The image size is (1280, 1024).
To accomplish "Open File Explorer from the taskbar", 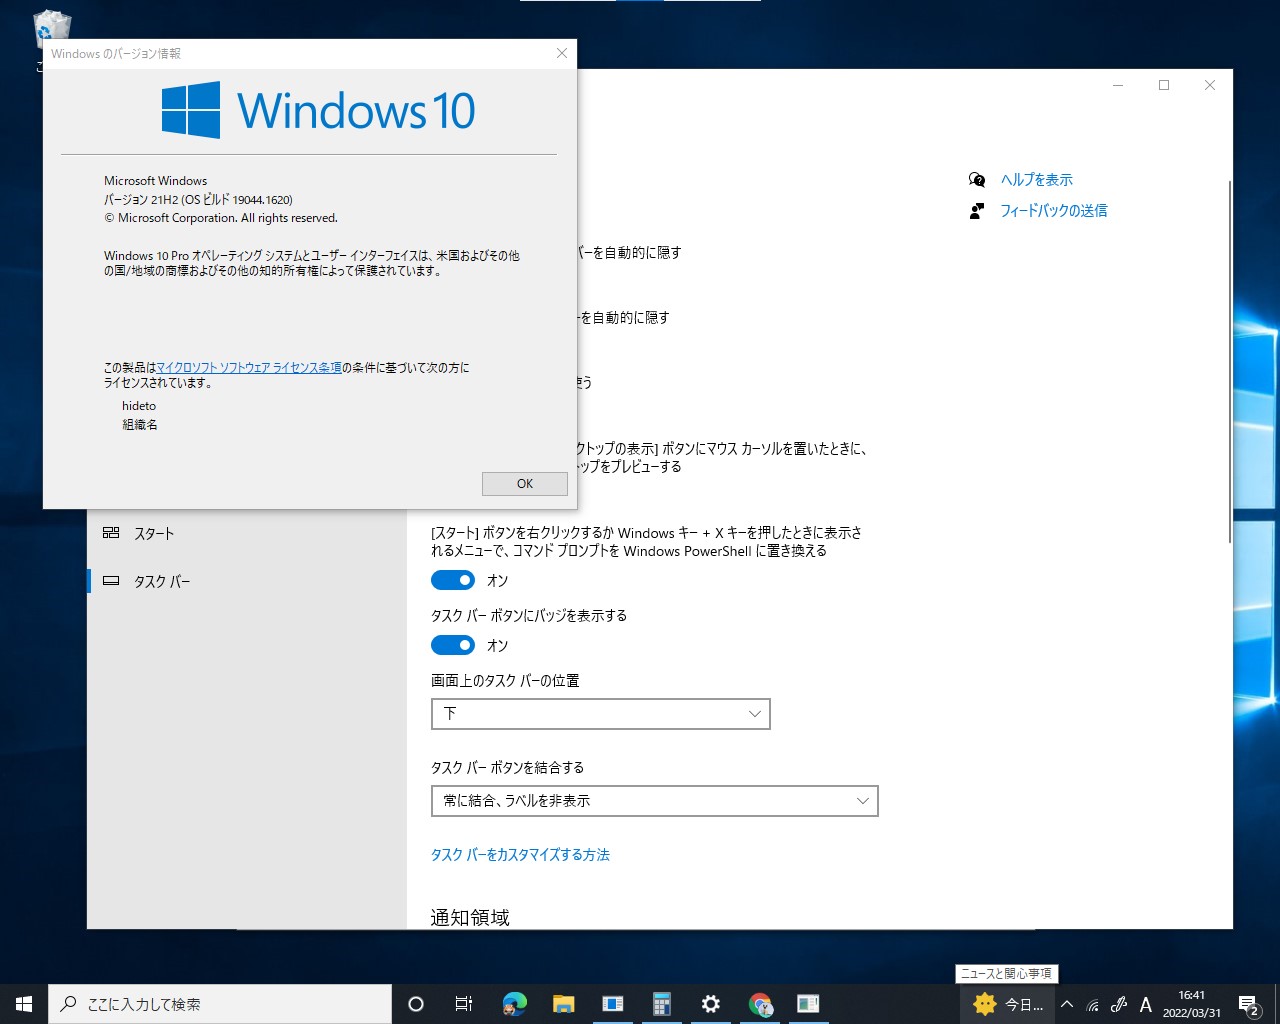I will point(563,1003).
